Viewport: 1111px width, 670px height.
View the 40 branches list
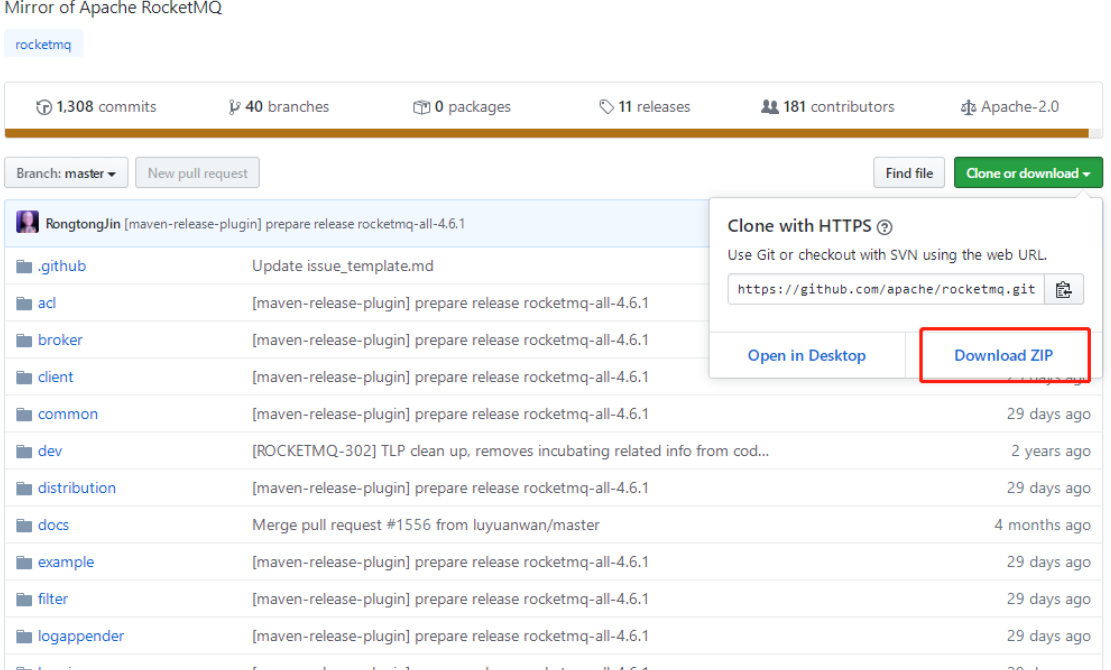pos(278,107)
